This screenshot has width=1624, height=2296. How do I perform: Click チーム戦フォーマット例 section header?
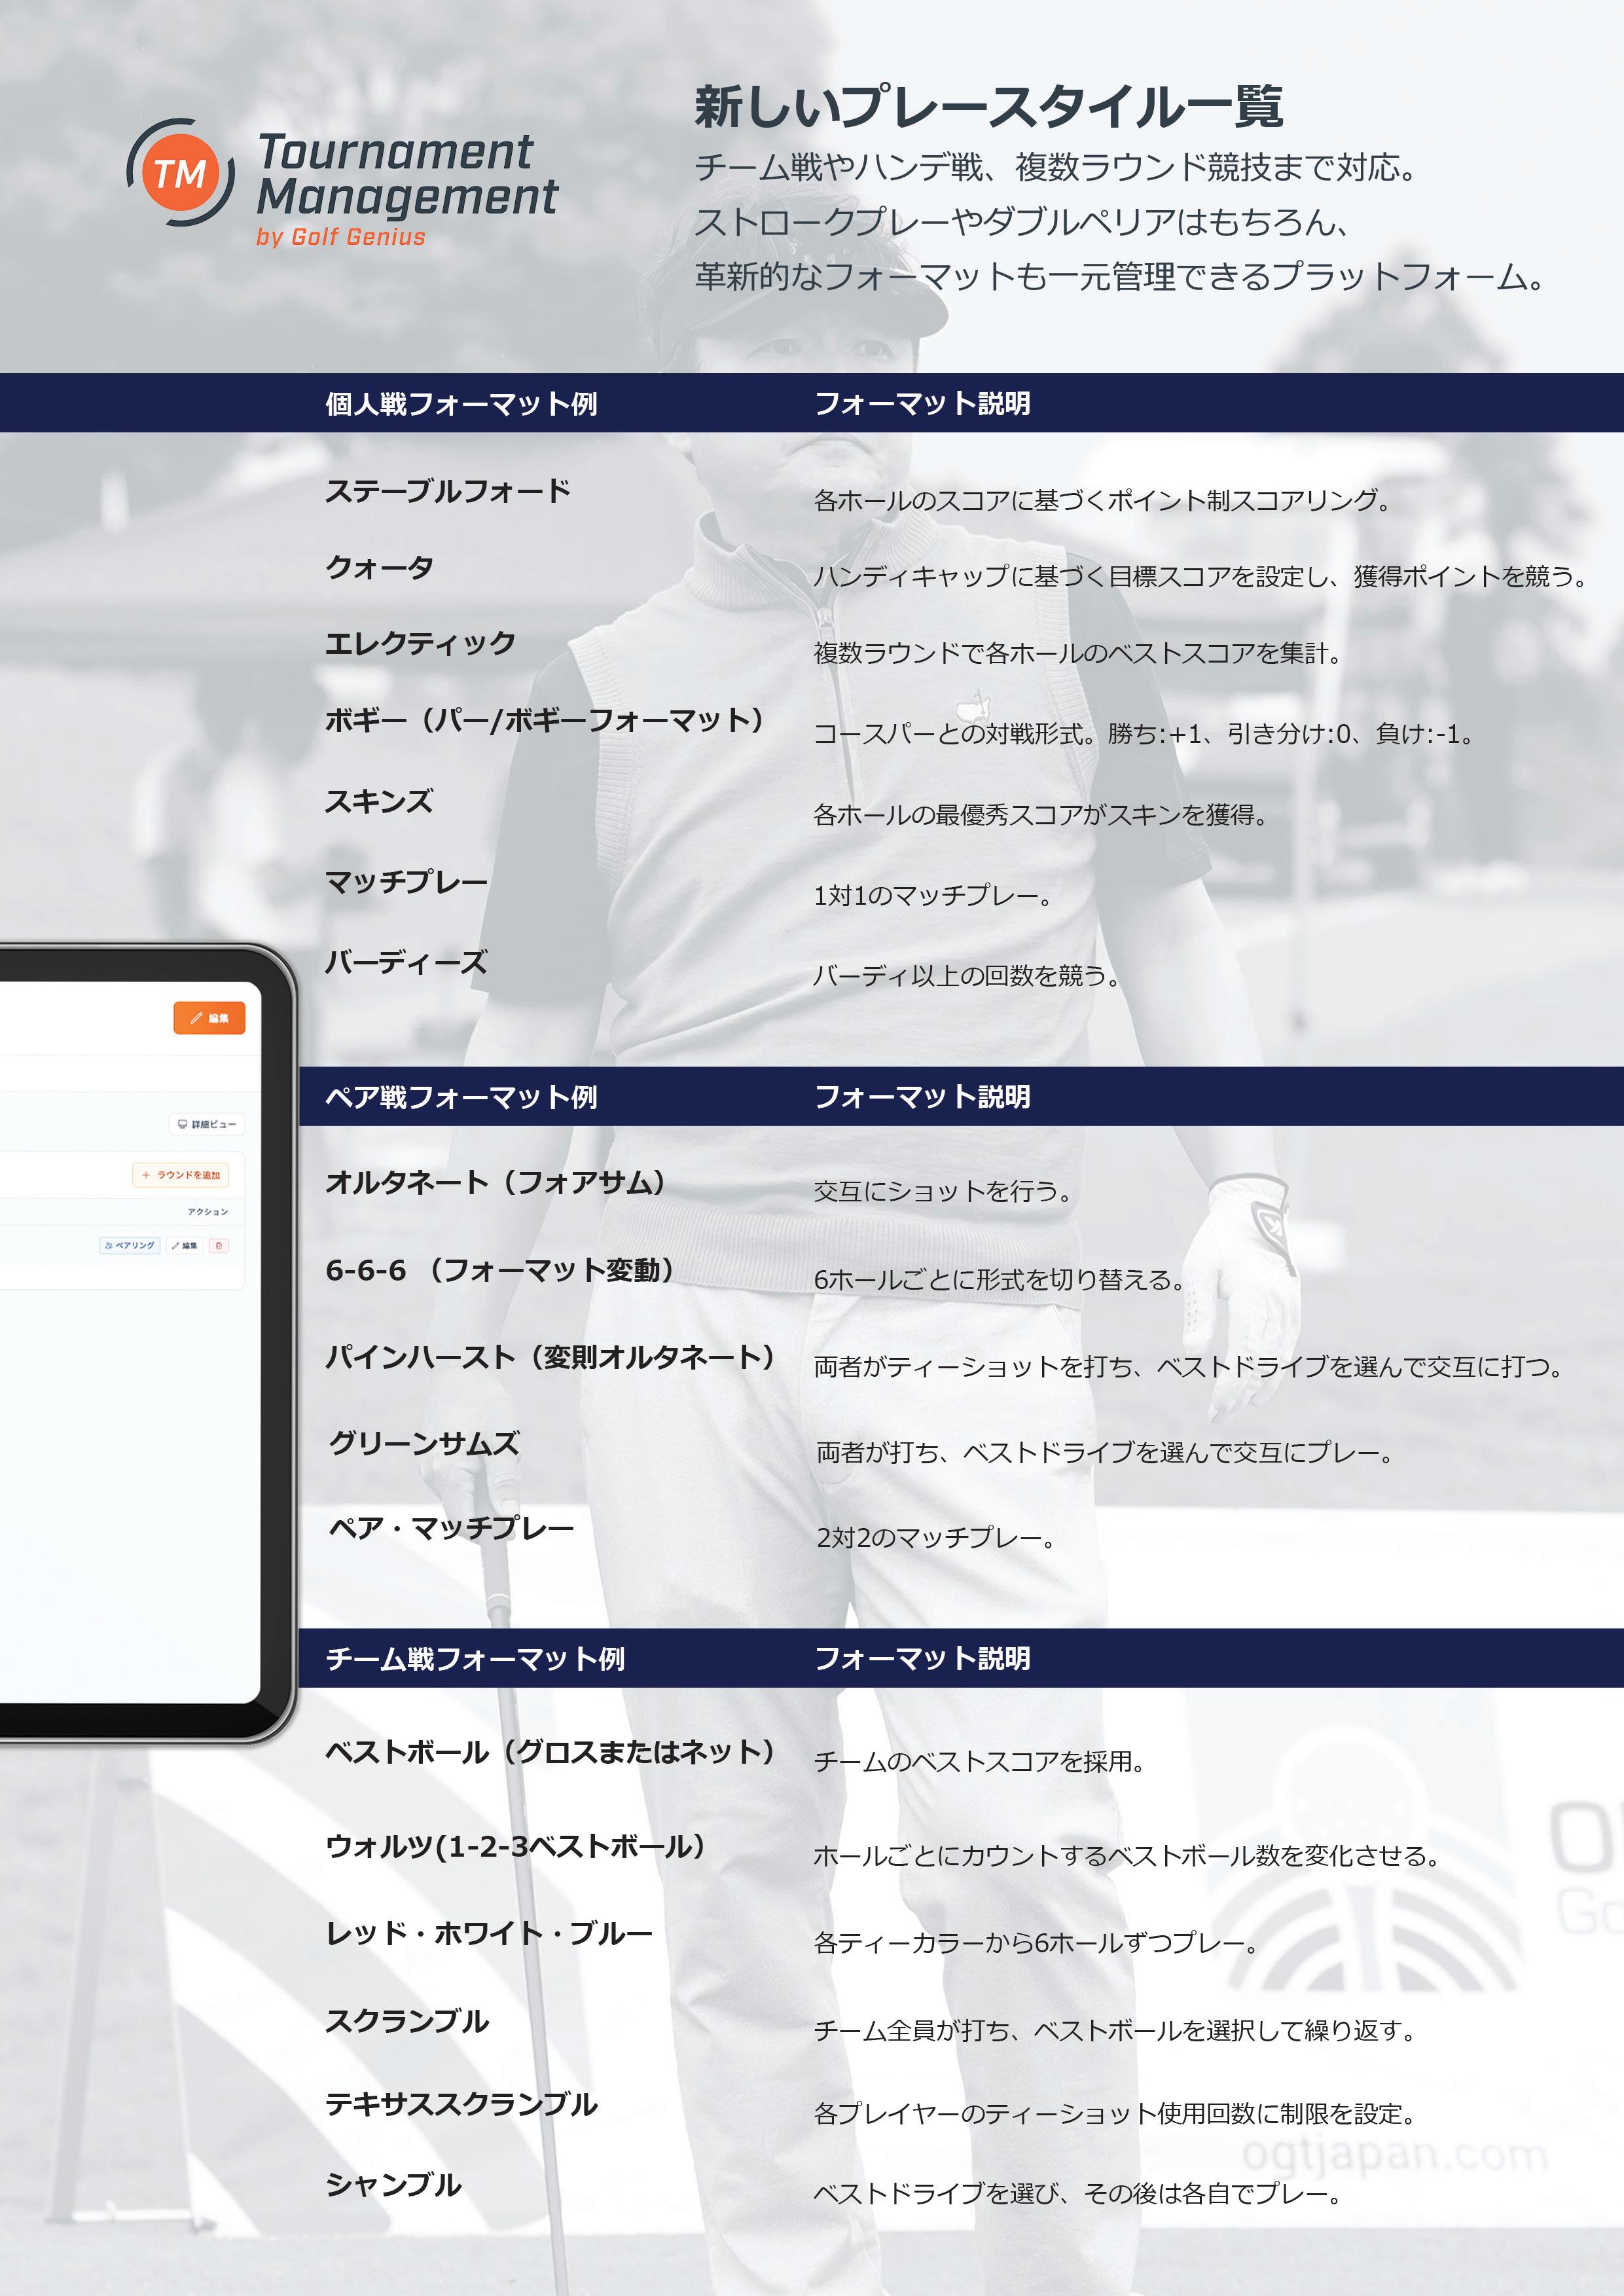(x=475, y=1659)
